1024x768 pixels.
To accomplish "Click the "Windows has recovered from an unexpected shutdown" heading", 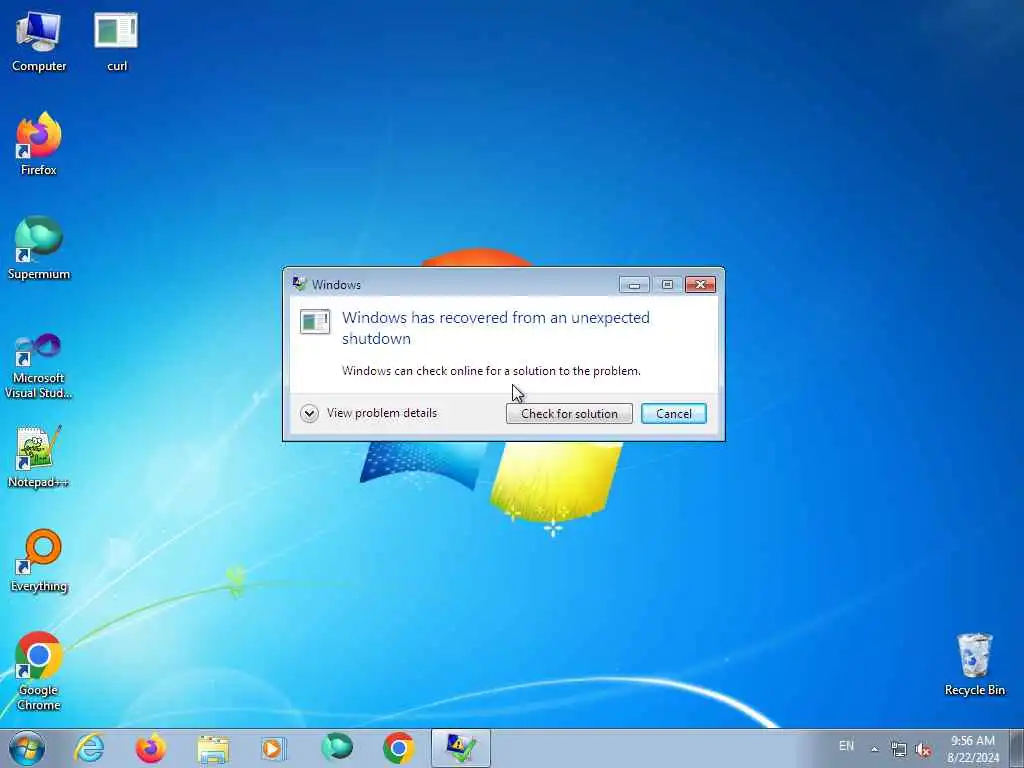I will tap(496, 328).
